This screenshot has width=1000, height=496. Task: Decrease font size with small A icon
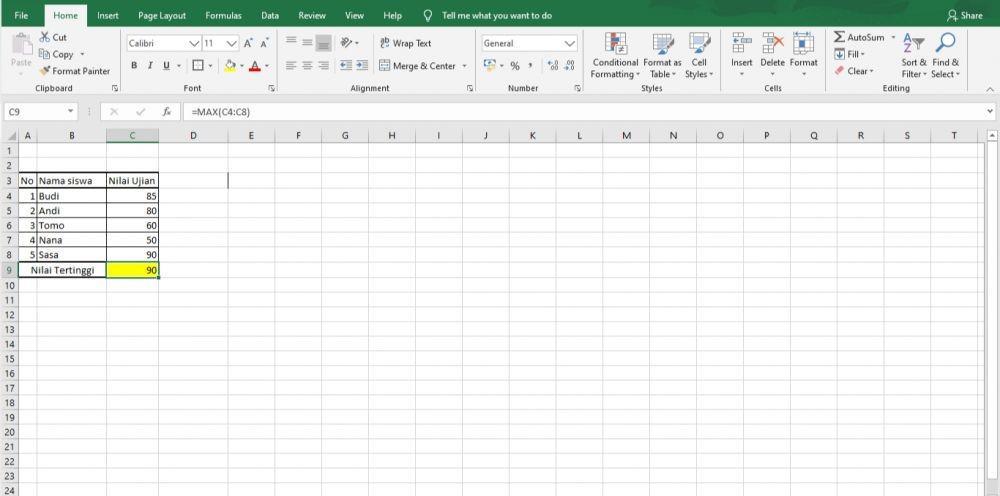point(264,43)
